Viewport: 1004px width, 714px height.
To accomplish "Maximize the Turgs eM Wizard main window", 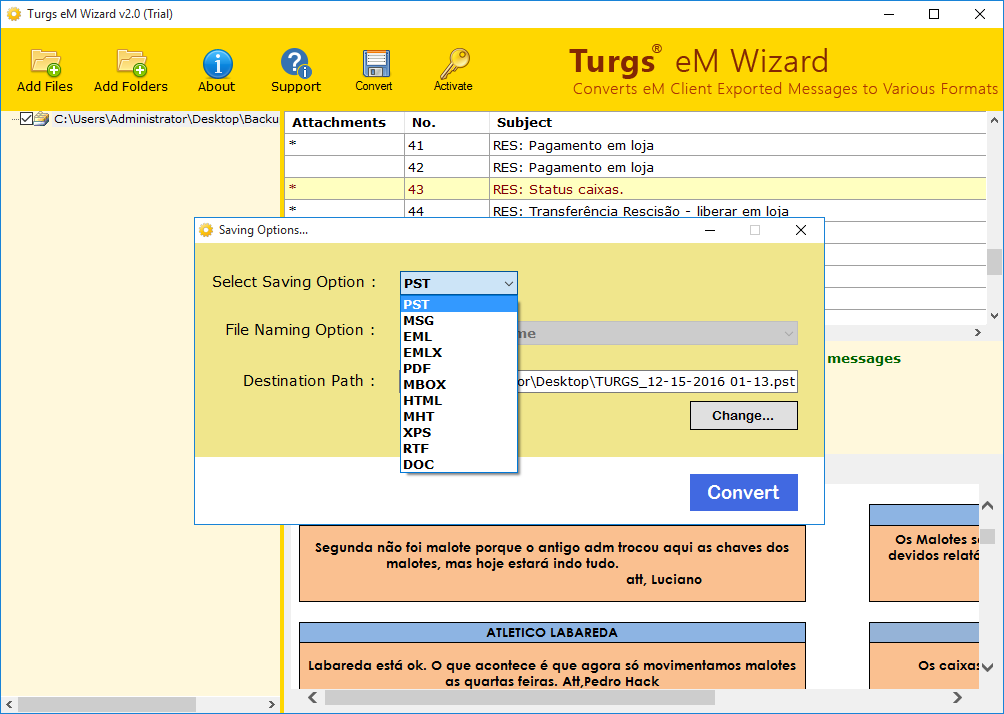I will point(934,14).
